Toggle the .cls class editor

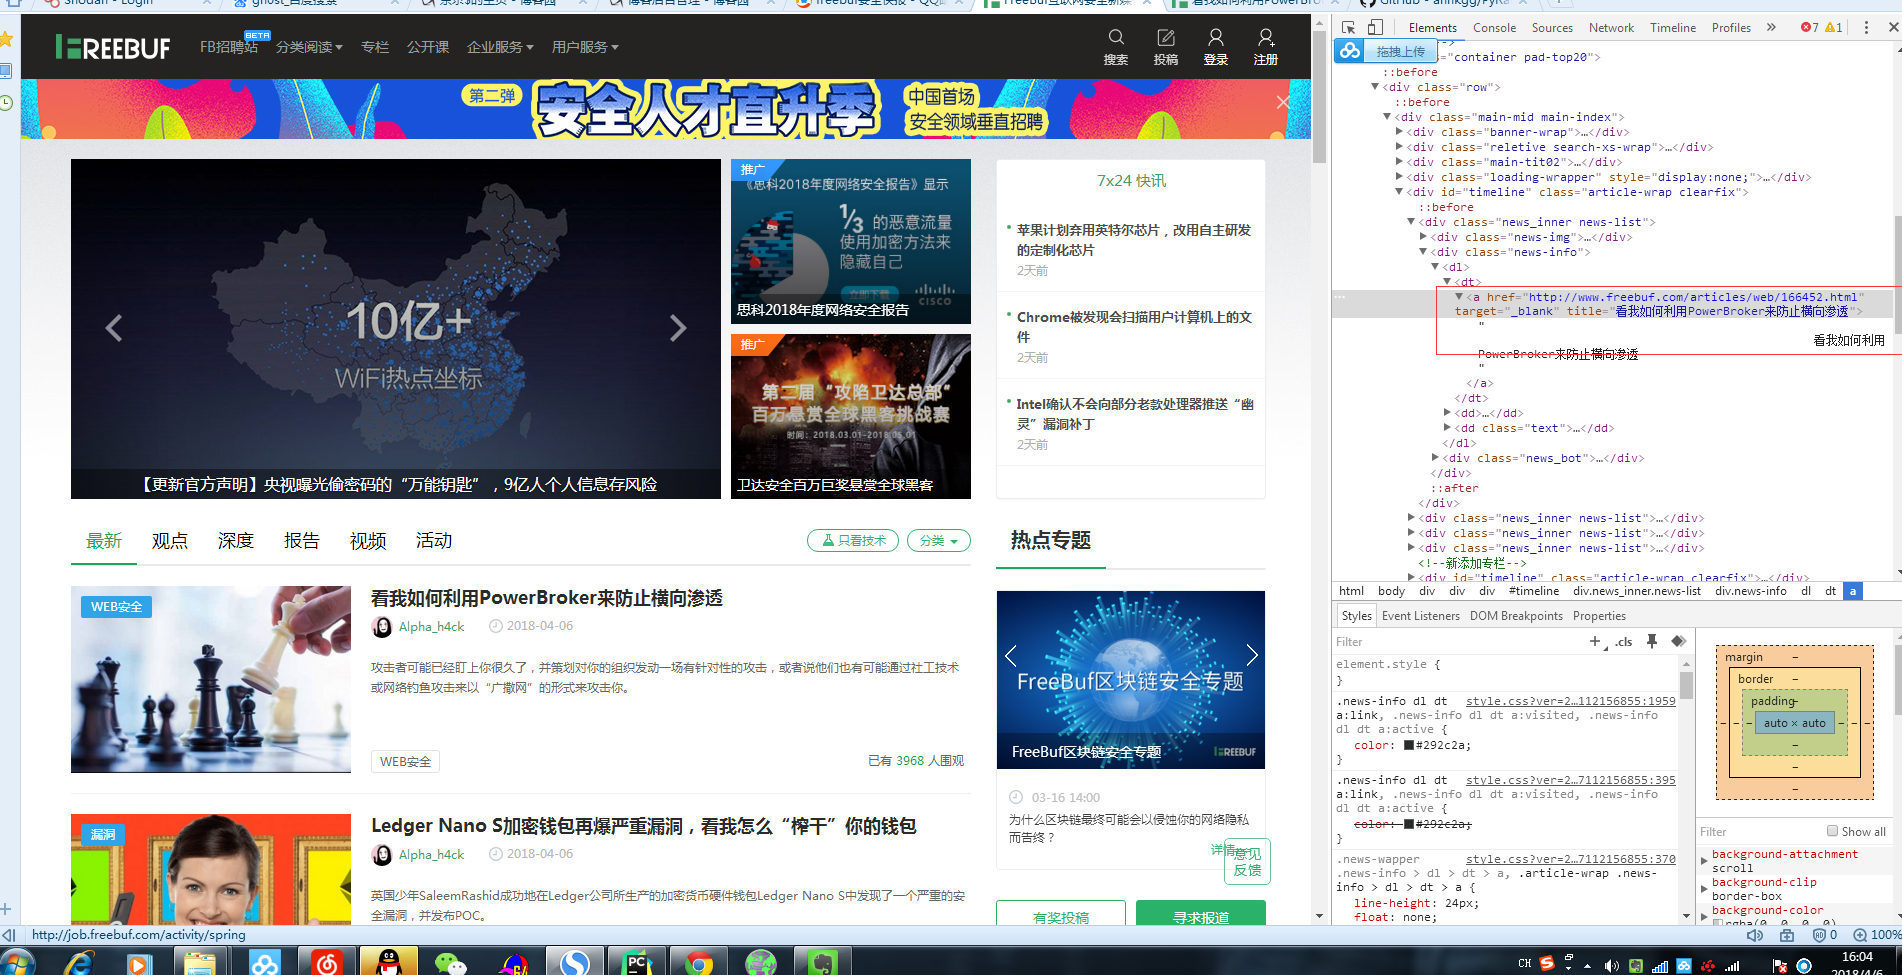pos(1623,642)
